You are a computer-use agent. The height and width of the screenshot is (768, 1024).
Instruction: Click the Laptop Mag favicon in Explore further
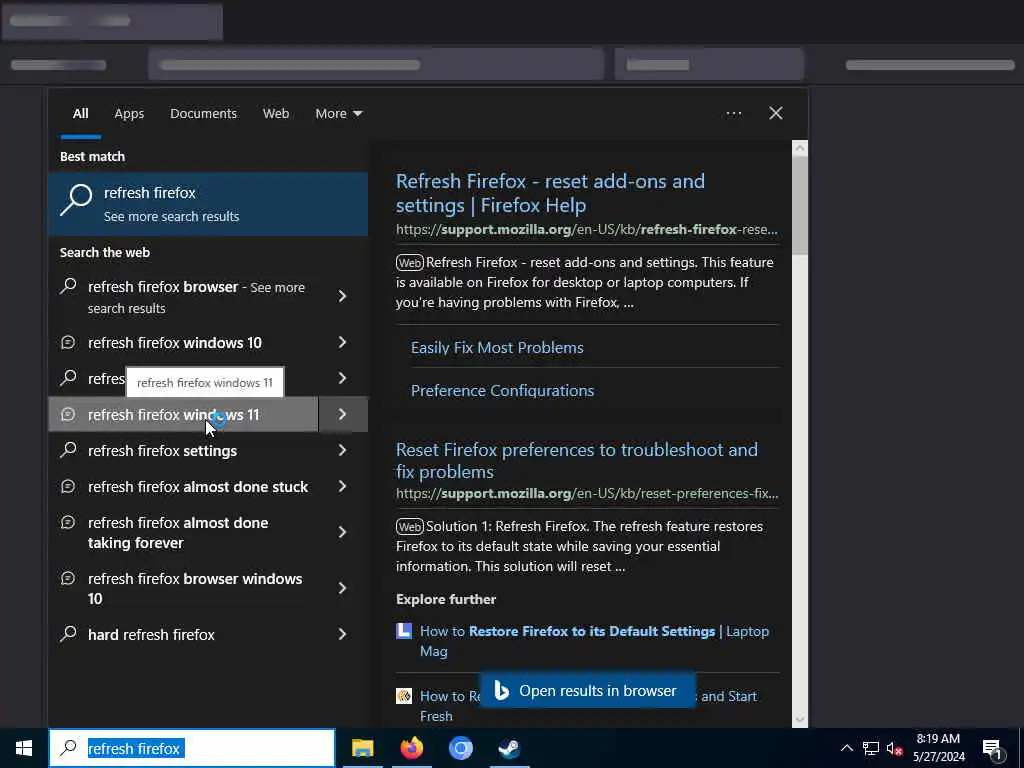point(404,631)
